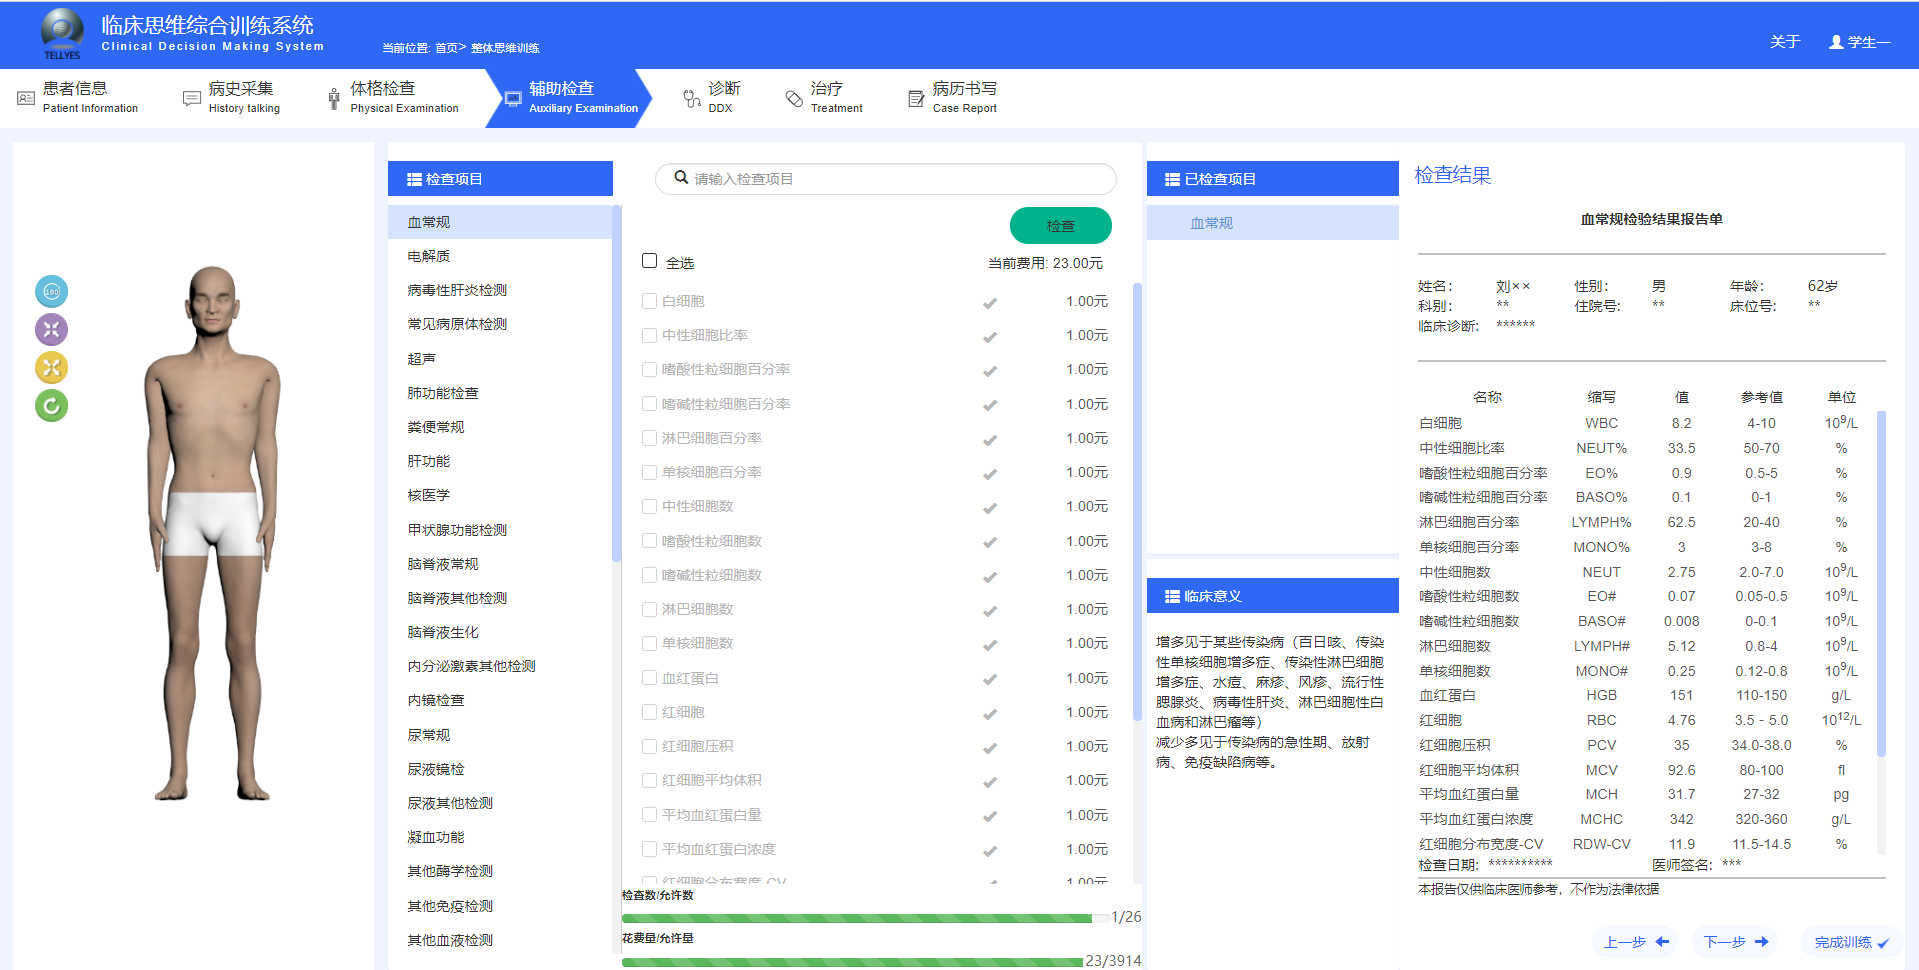The width and height of the screenshot is (1919, 970).
Task: Tick the 全选 select-all checkbox
Action: [x=650, y=261]
